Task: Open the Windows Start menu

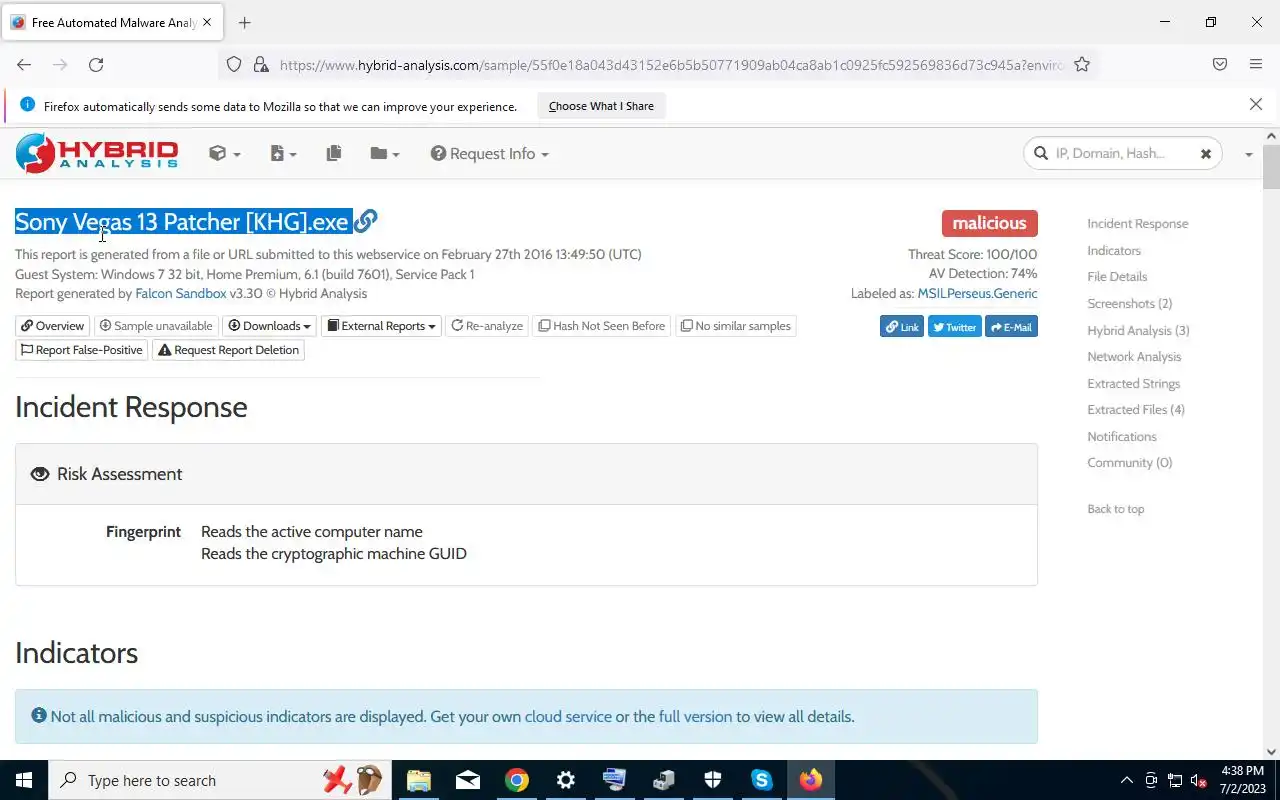Action: (x=24, y=780)
